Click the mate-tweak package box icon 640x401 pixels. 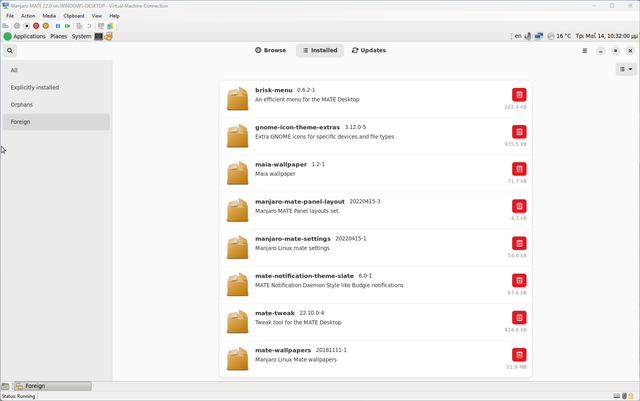[238, 321]
